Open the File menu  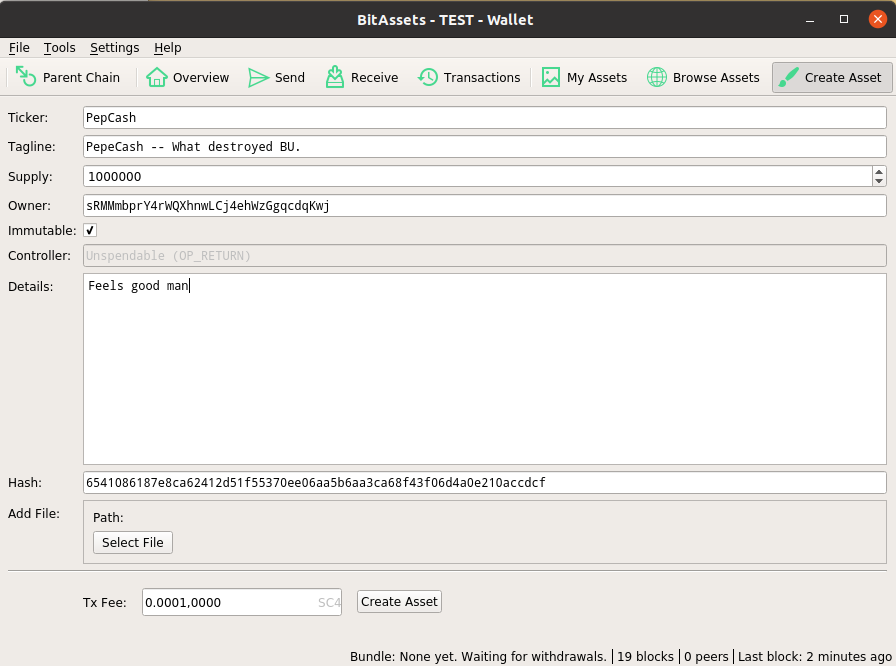tap(19, 47)
